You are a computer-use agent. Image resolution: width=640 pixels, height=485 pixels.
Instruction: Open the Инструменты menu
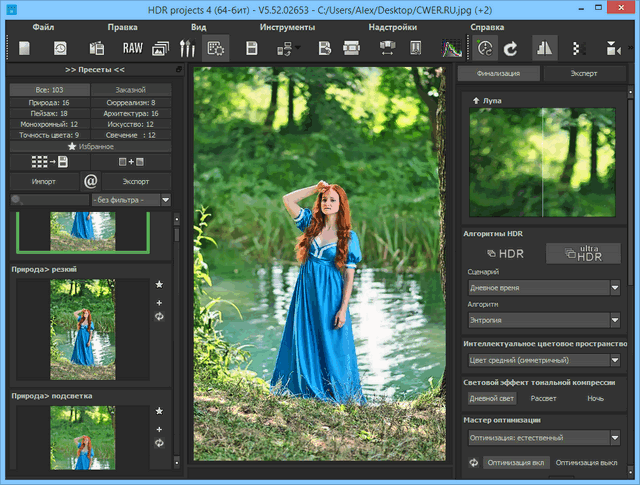(x=287, y=27)
